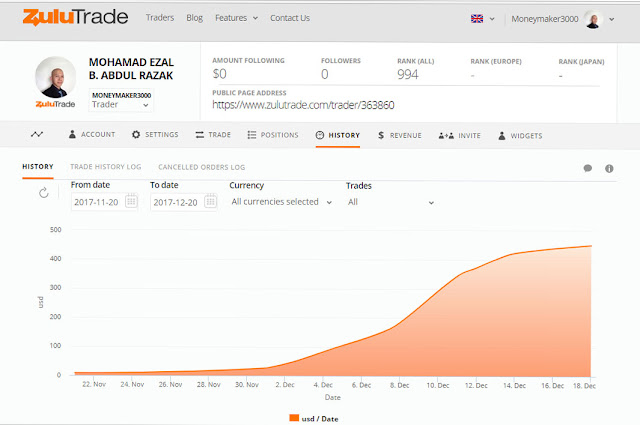Click the Invite people icon
Viewport: 640px width, 425px height.
(446, 136)
